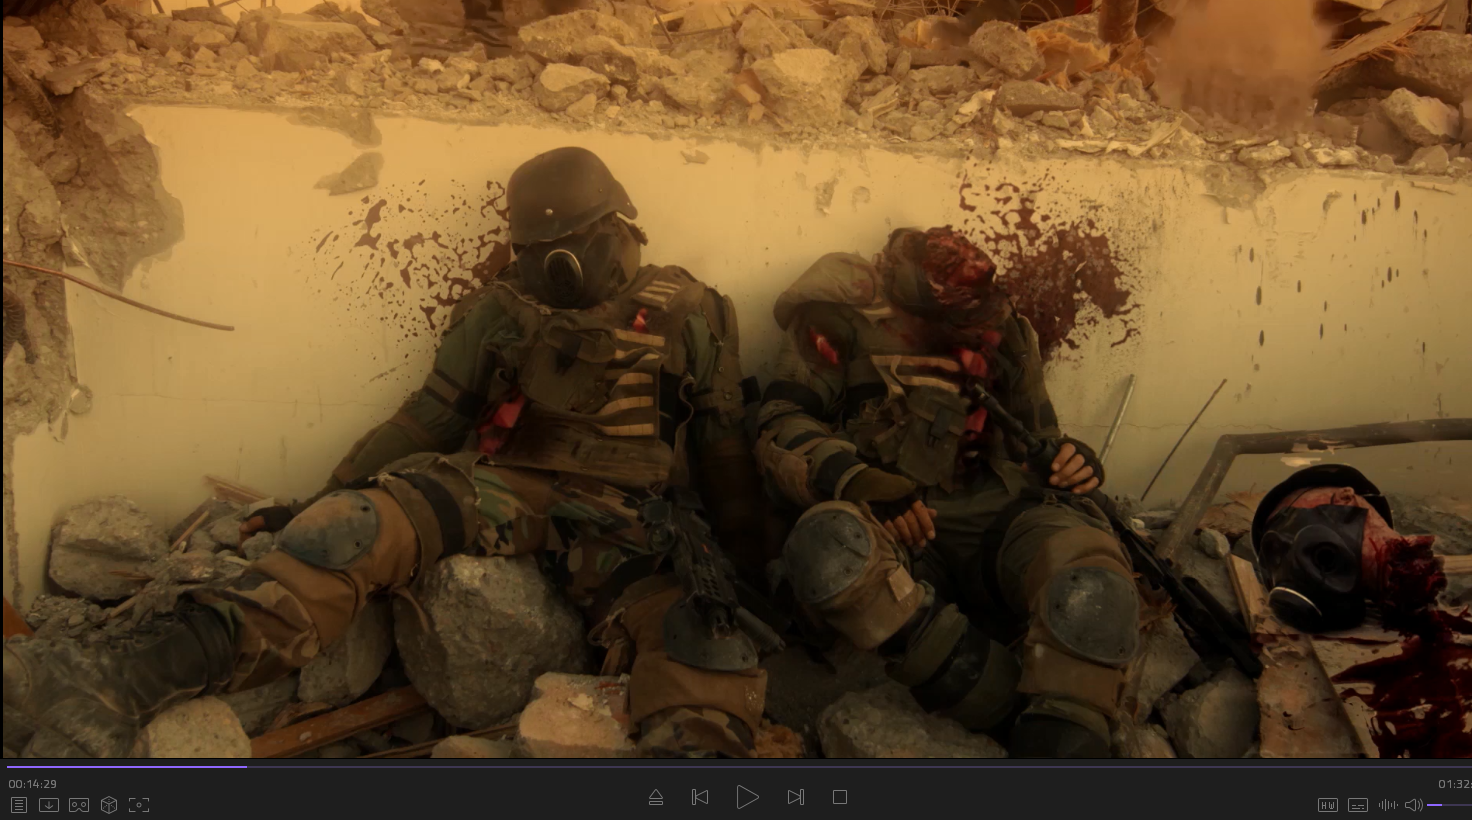This screenshot has height=820, width=1472.
Task: Toggle the subtitles button
Action: point(1357,805)
